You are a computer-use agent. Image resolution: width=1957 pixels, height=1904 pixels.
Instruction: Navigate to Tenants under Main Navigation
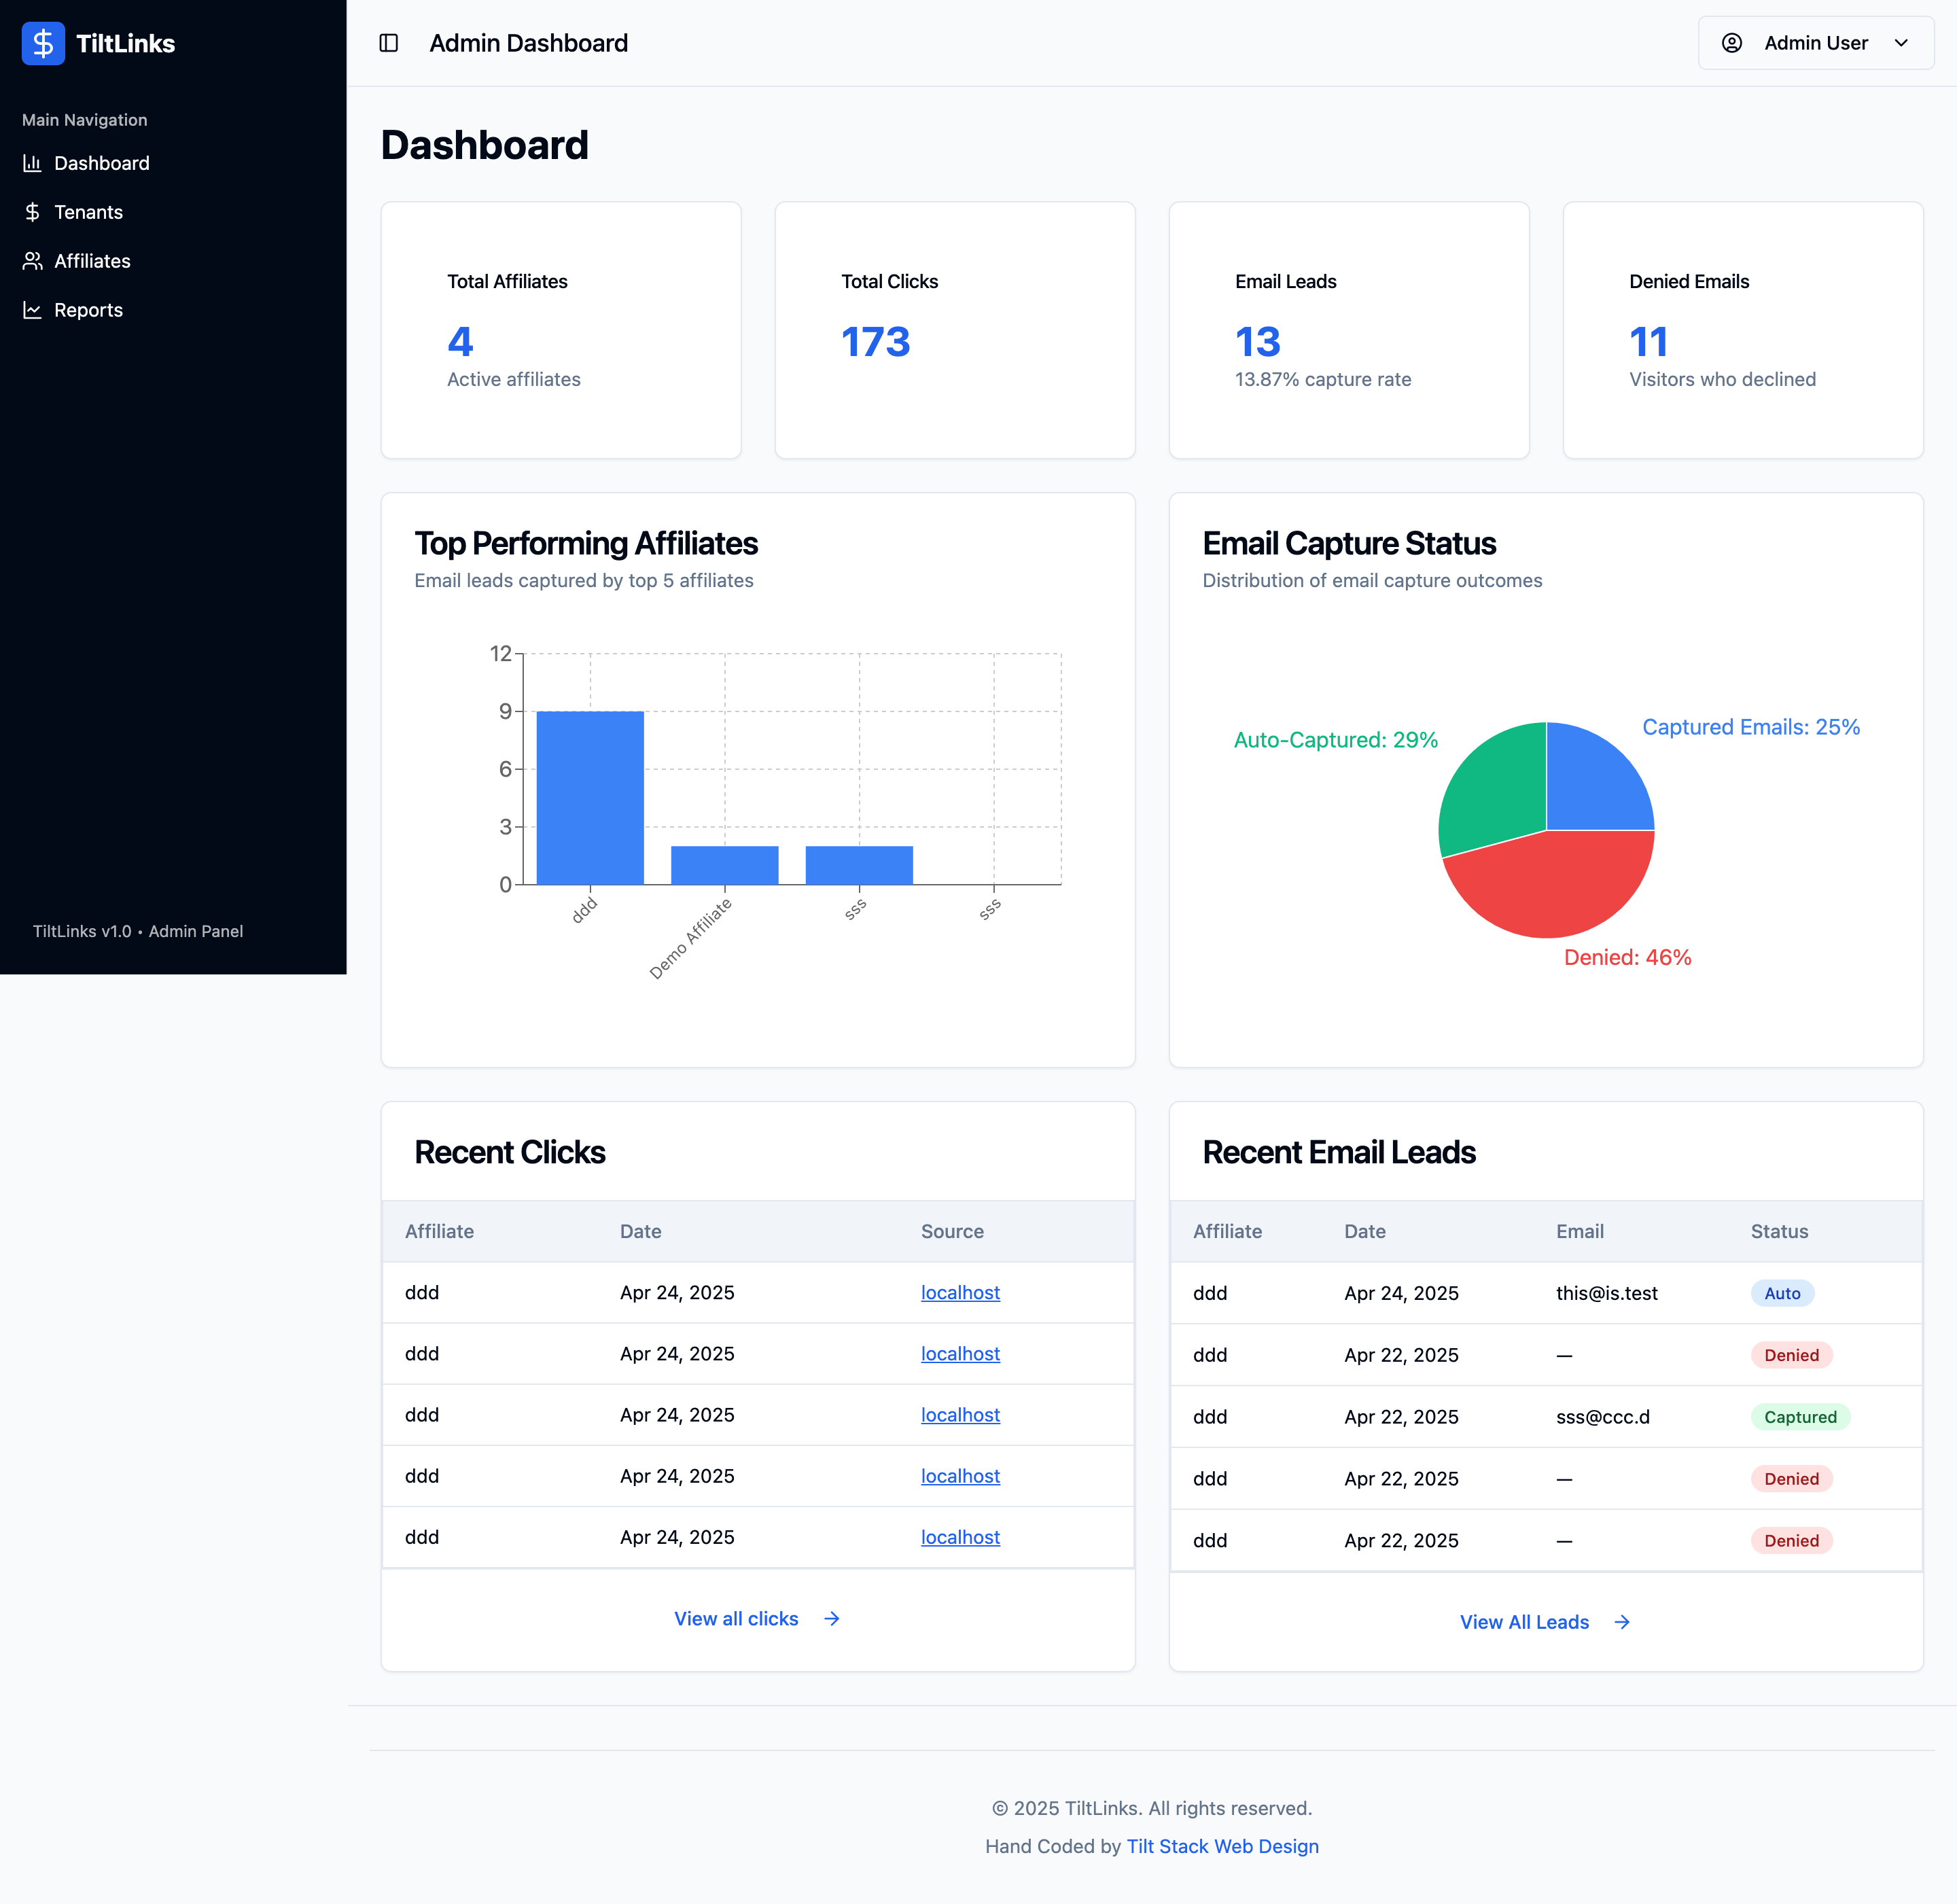tap(89, 212)
